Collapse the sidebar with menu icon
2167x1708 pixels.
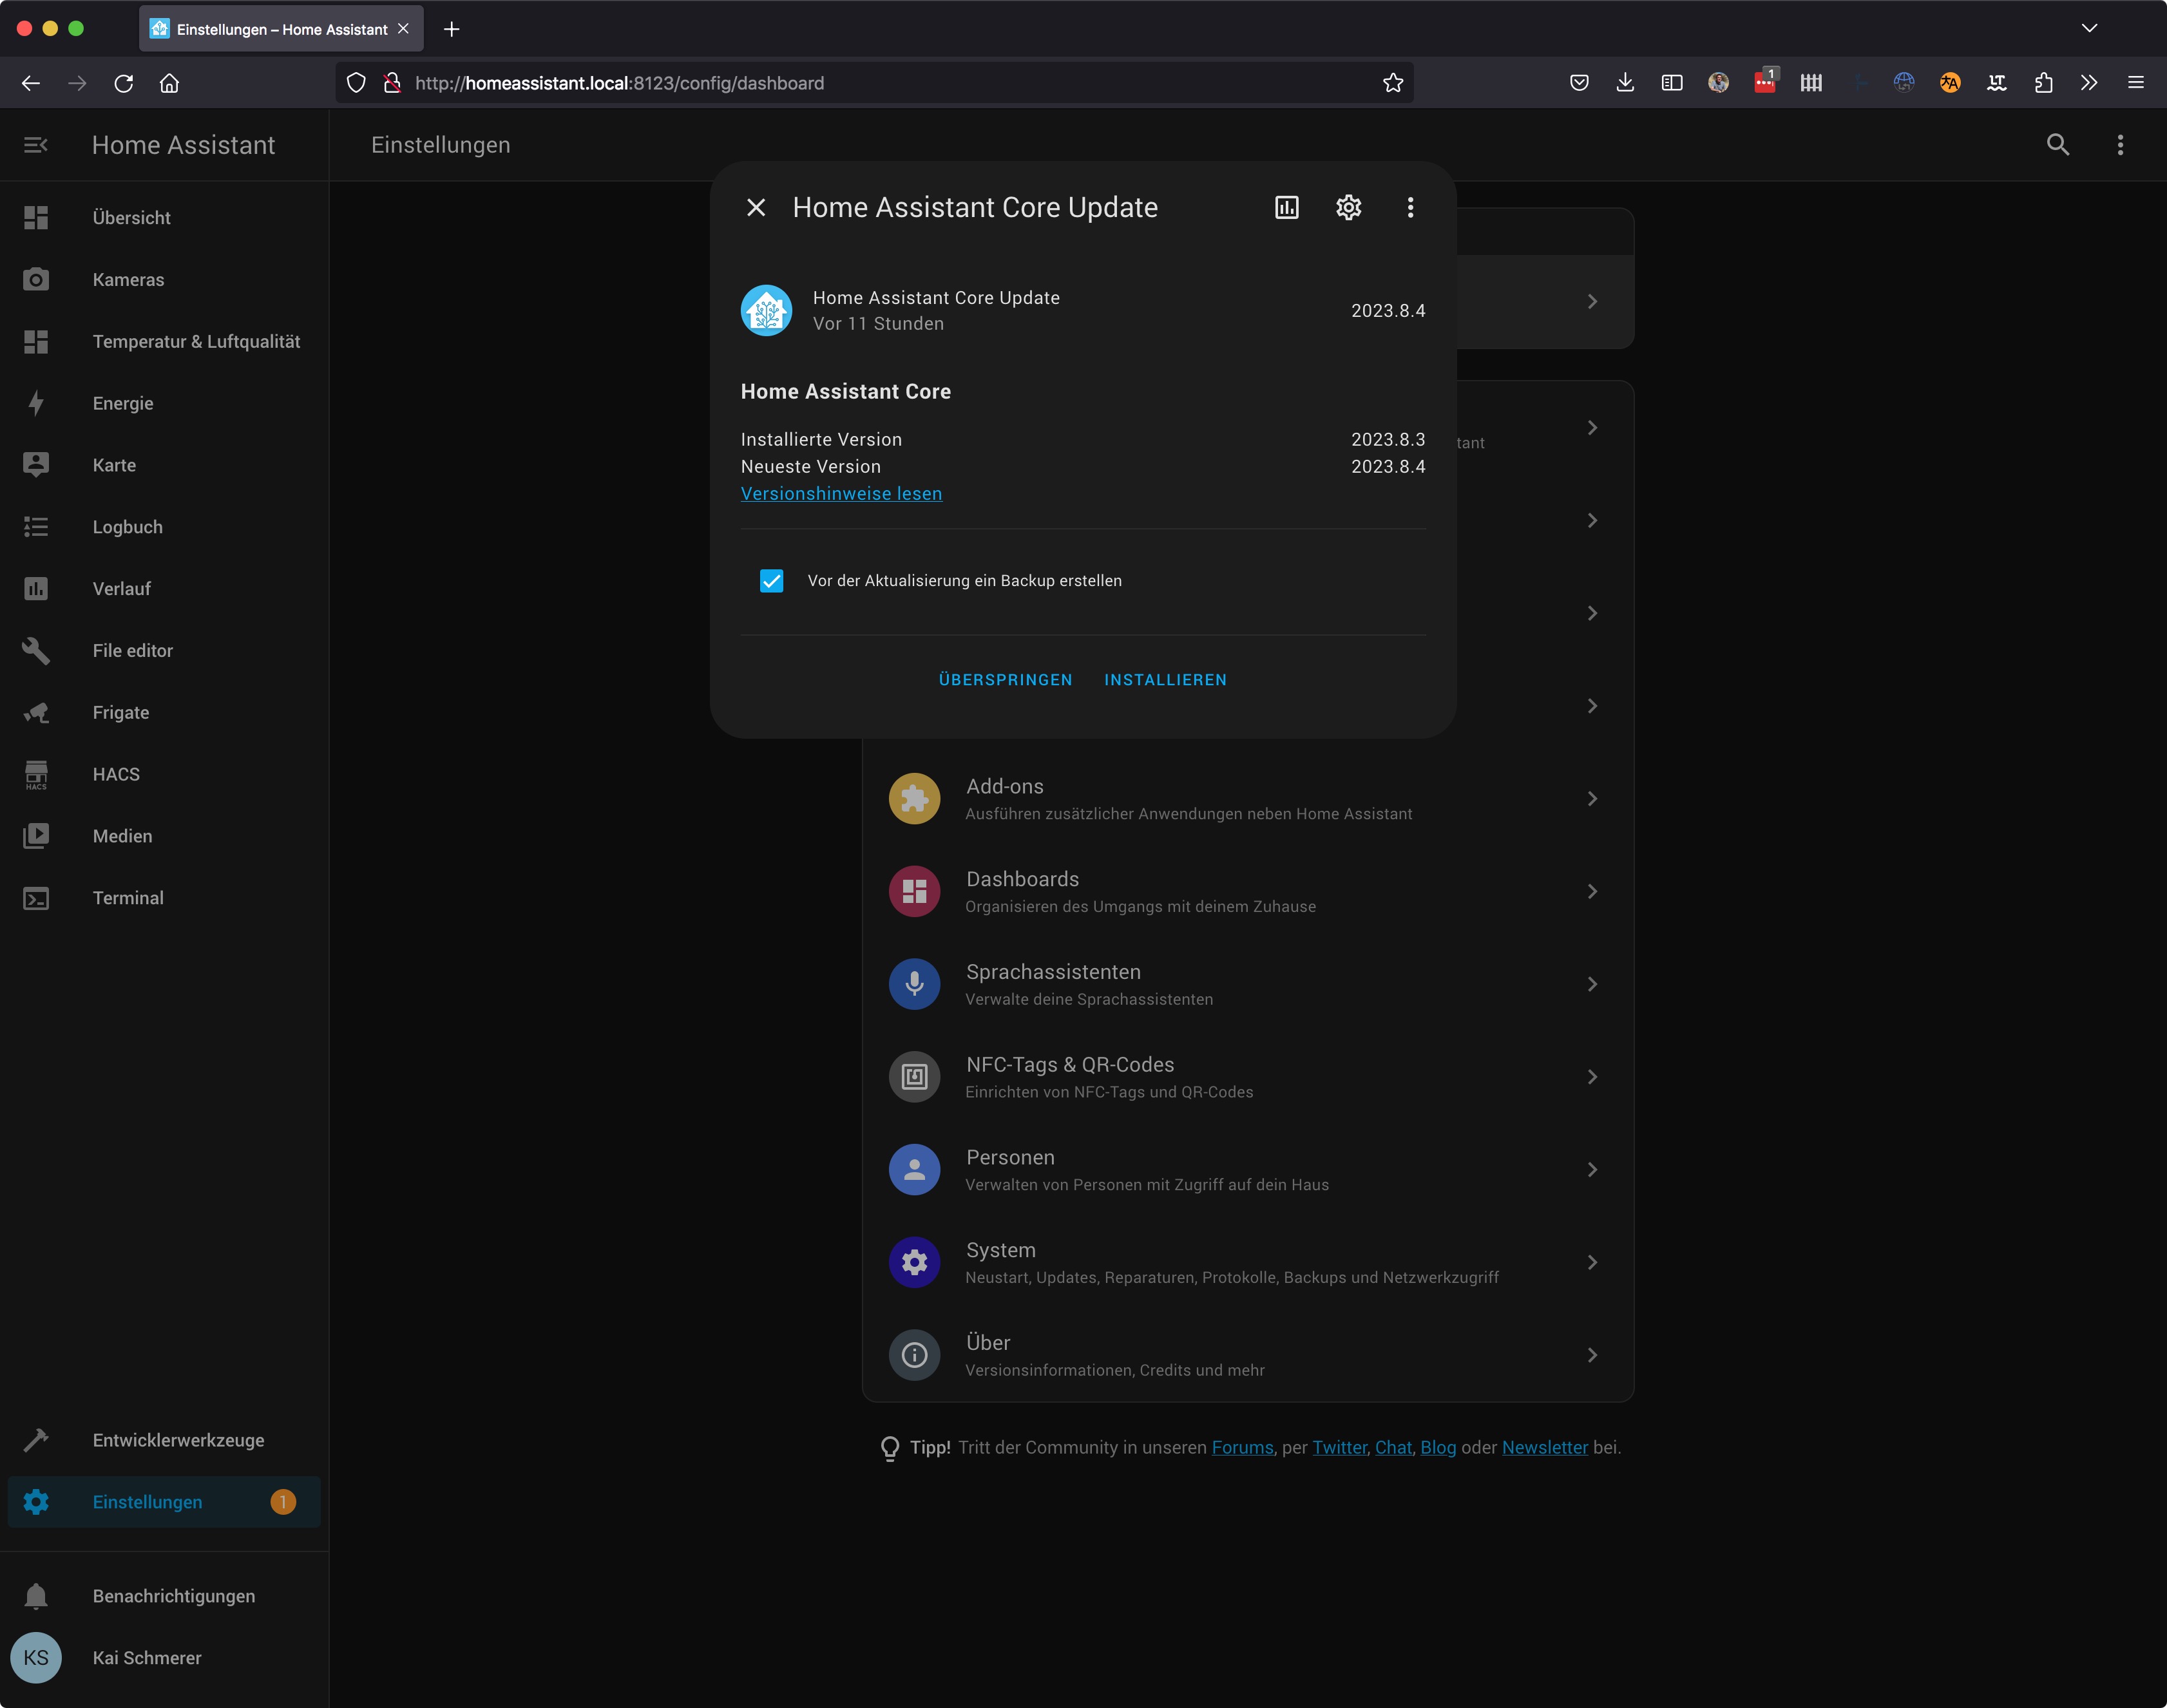coord(36,145)
